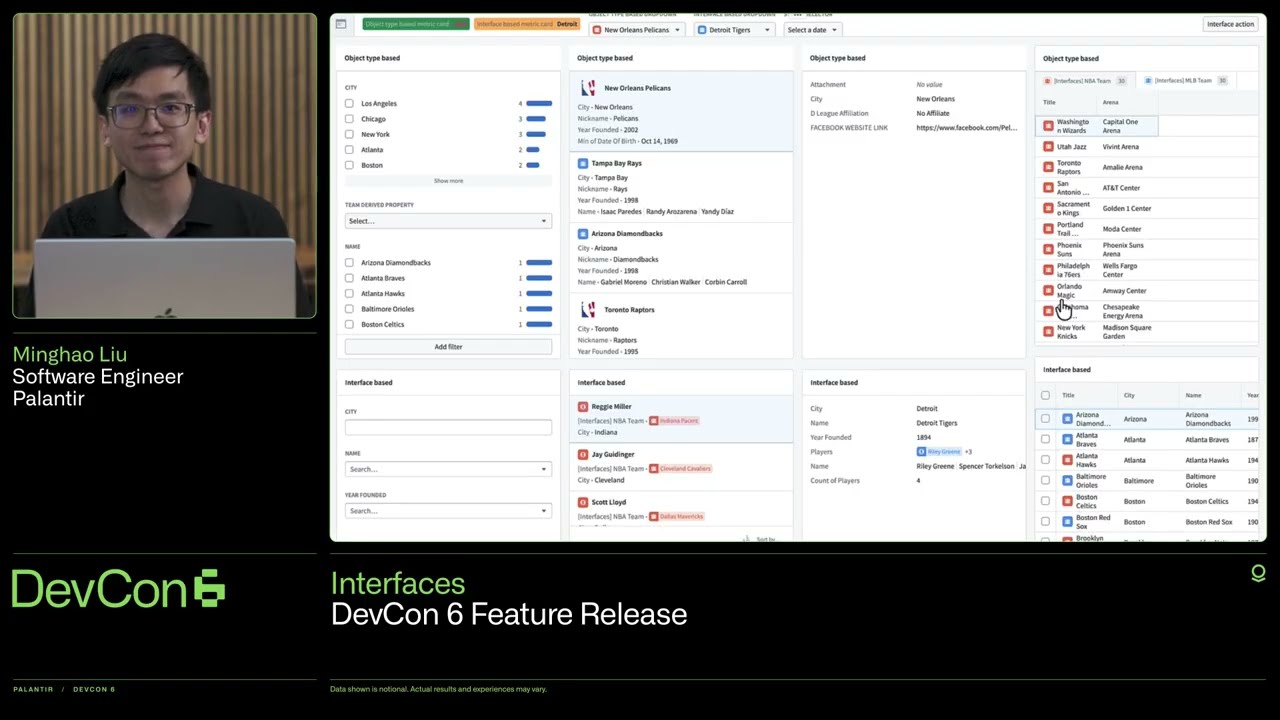The width and height of the screenshot is (1280, 720).
Task: Click the Palantir logo at the far right
Action: pyautogui.click(x=1258, y=573)
